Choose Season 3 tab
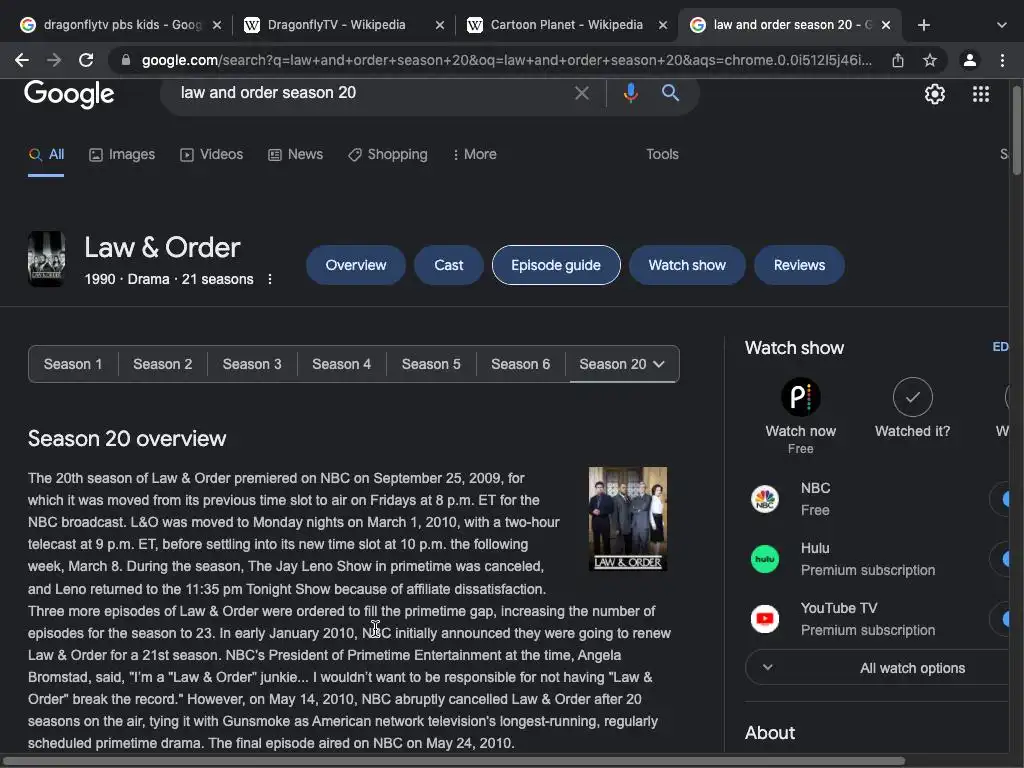The image size is (1024, 768). pos(252,364)
